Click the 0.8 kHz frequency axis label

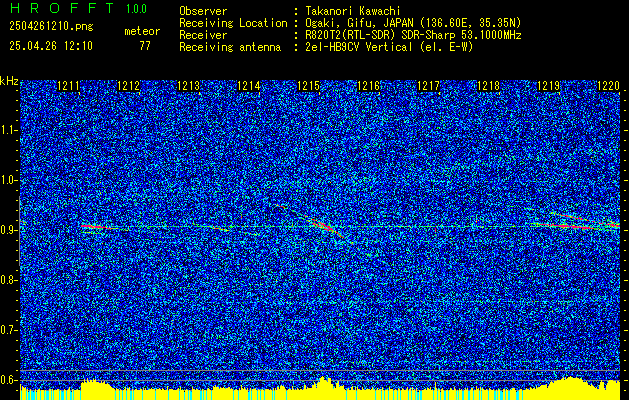tap(8, 280)
